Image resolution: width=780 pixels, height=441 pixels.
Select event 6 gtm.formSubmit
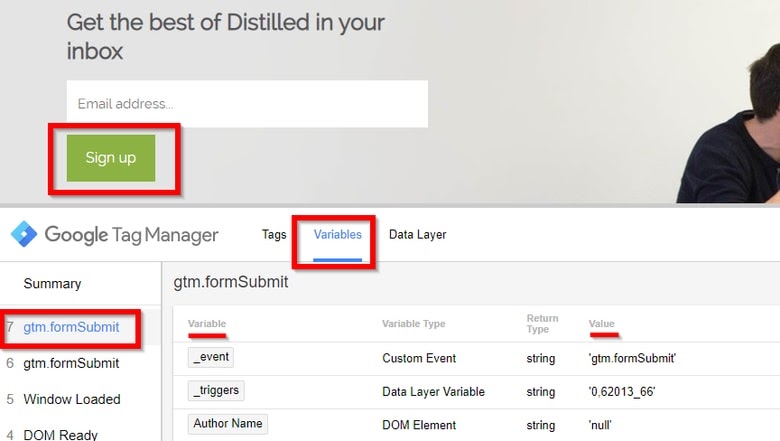tap(71, 363)
